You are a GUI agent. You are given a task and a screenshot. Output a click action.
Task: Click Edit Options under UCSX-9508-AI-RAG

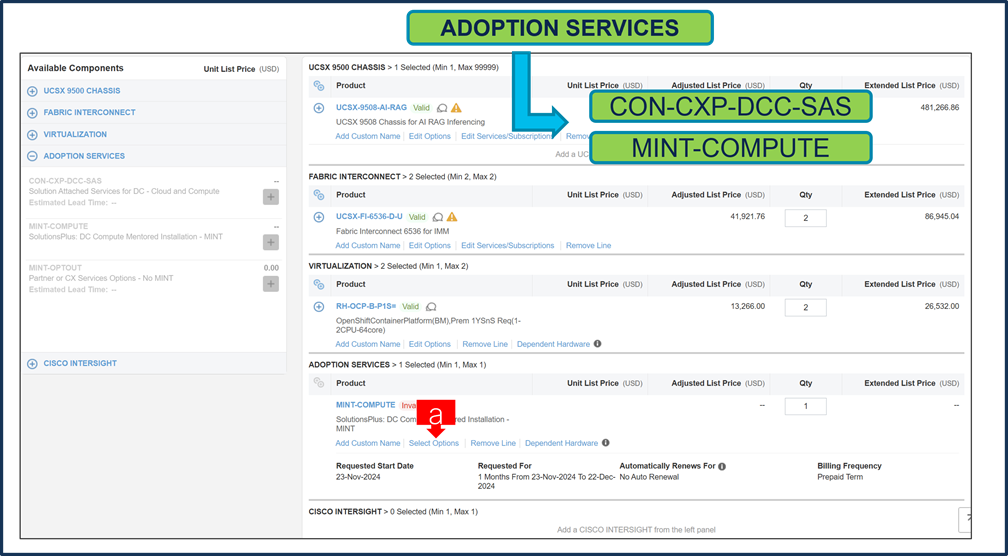click(x=429, y=136)
